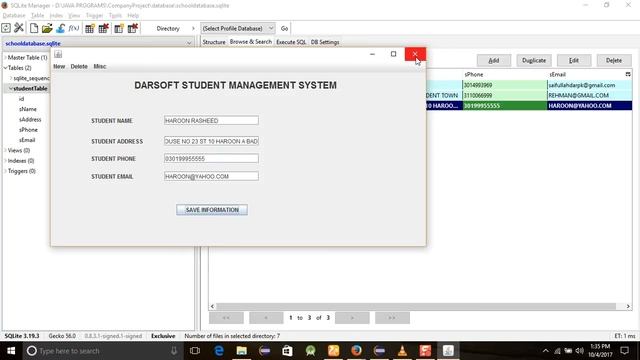Click the small icon at the dialog's top-left corner
The width and height of the screenshot is (640, 360).
click(x=58, y=54)
